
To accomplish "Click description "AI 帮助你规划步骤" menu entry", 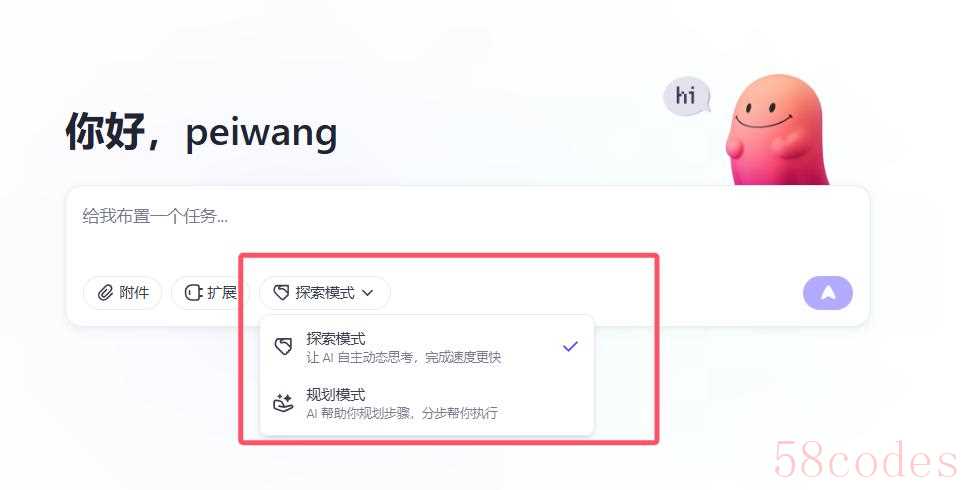I will 401,413.
